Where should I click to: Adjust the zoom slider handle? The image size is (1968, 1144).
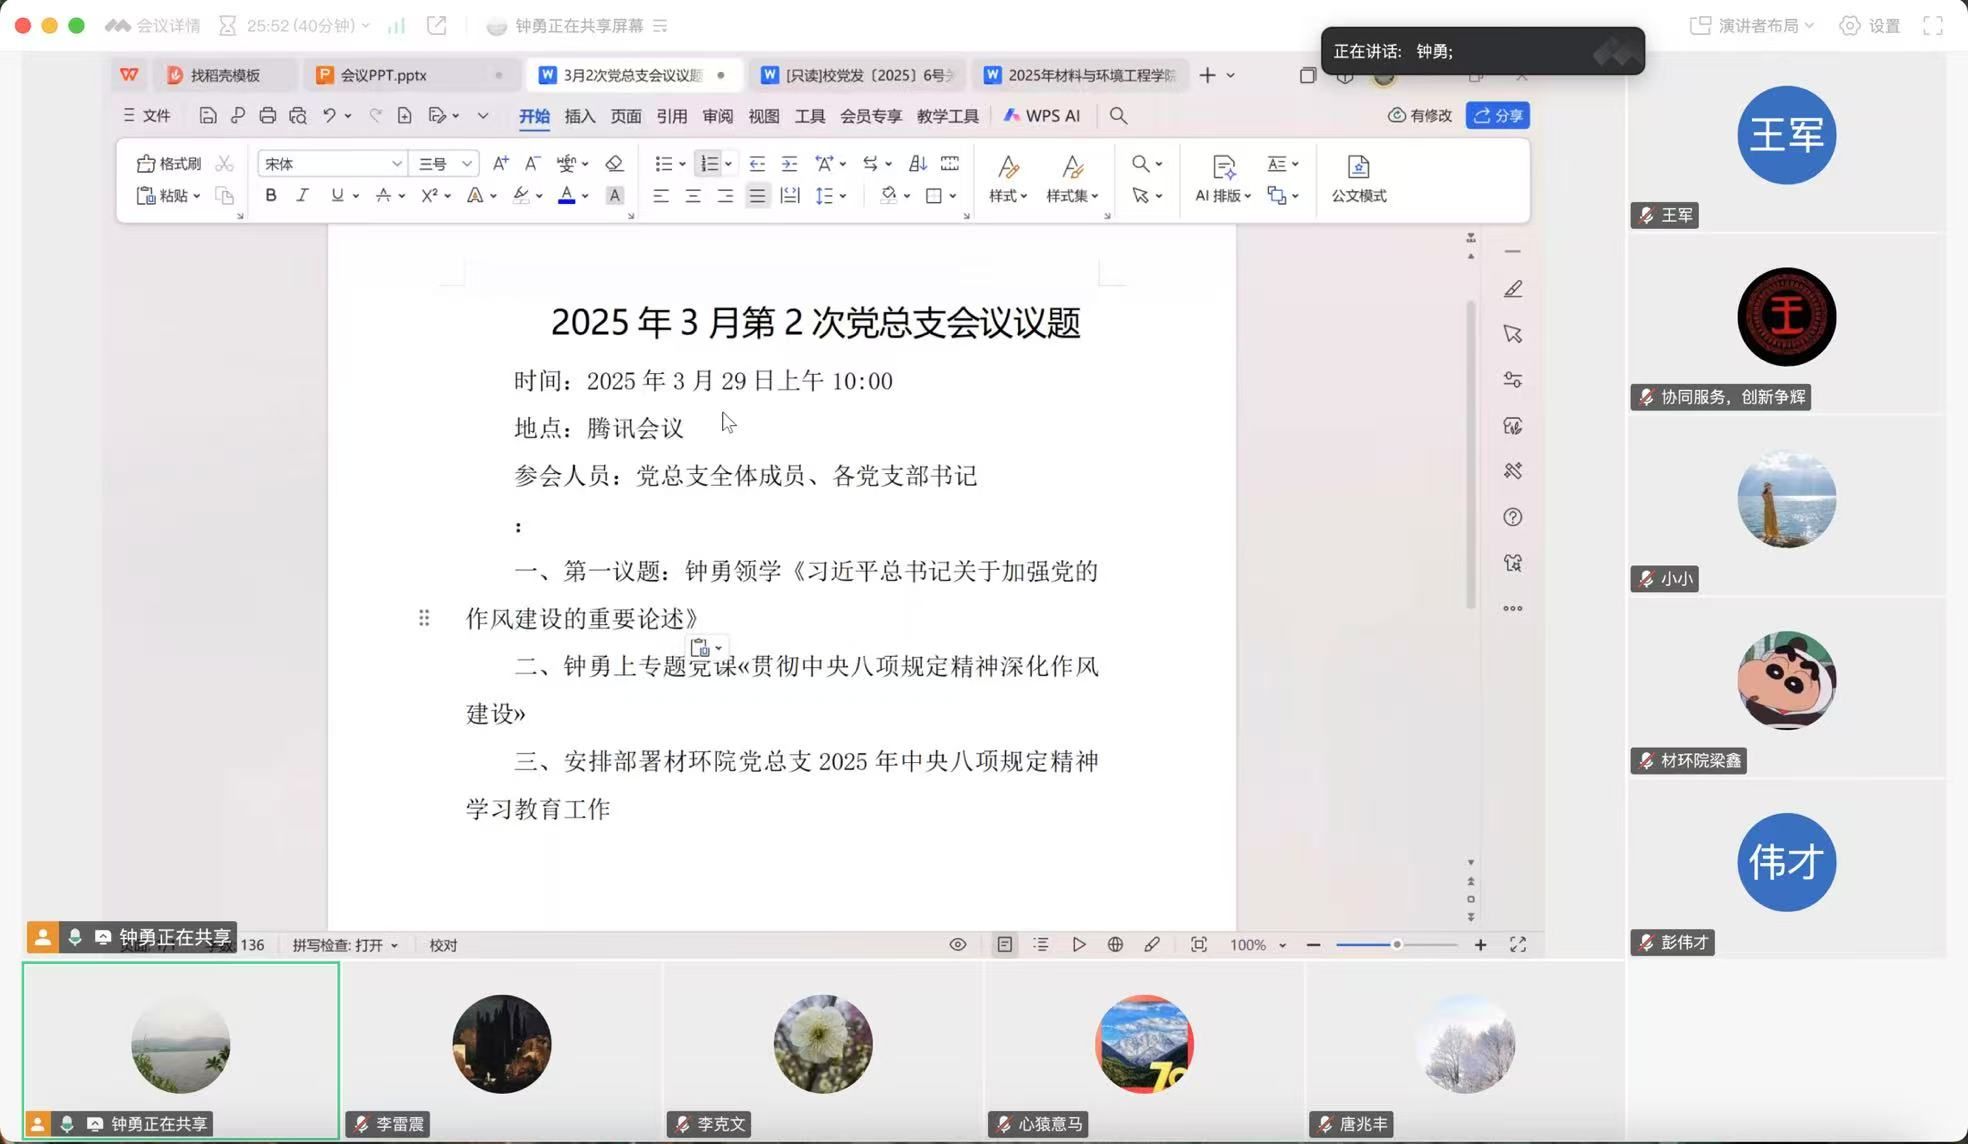[1396, 945]
